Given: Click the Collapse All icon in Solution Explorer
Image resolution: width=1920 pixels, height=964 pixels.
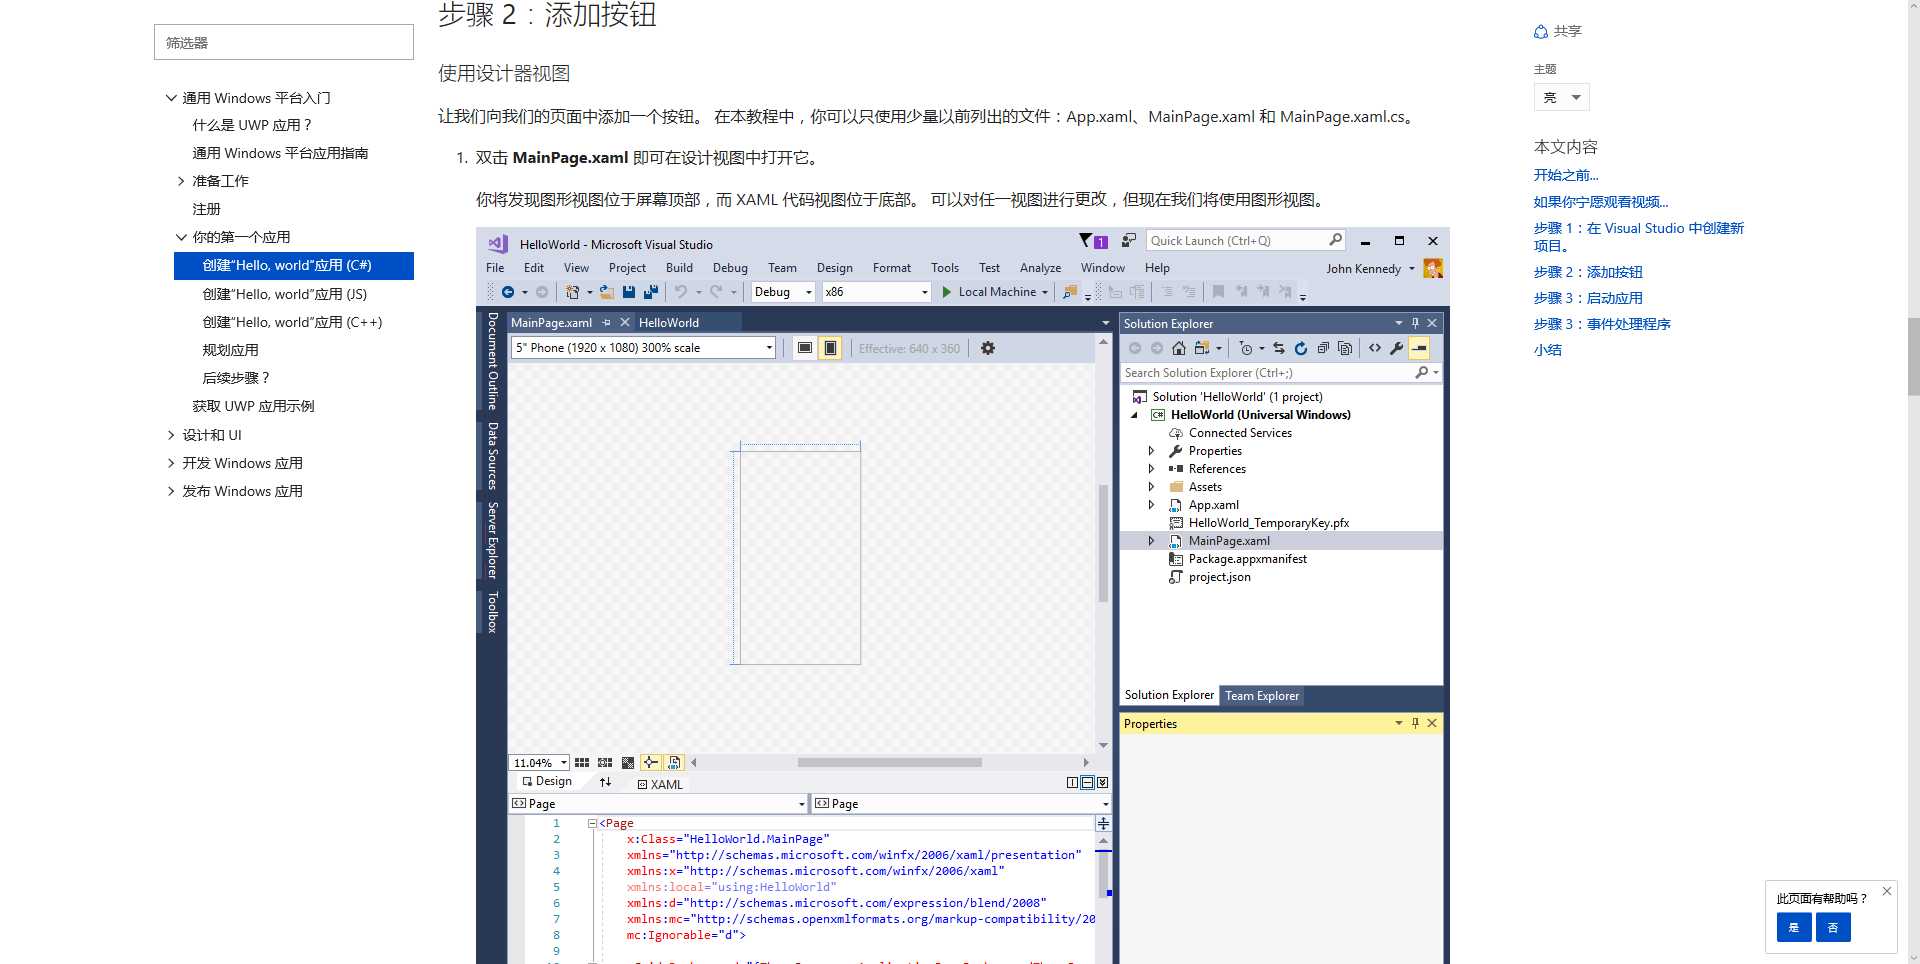Looking at the screenshot, I should point(1323,348).
